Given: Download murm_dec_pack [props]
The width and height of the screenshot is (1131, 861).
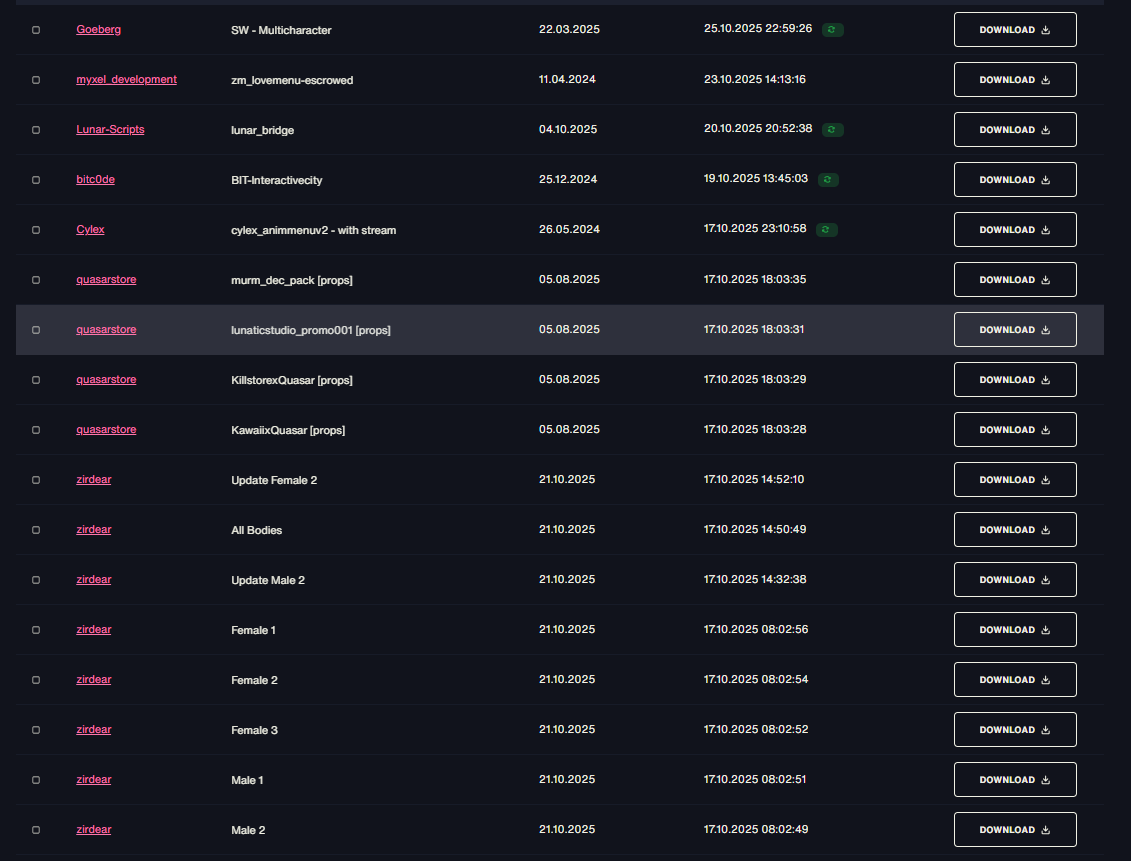Looking at the screenshot, I should (x=1015, y=280).
